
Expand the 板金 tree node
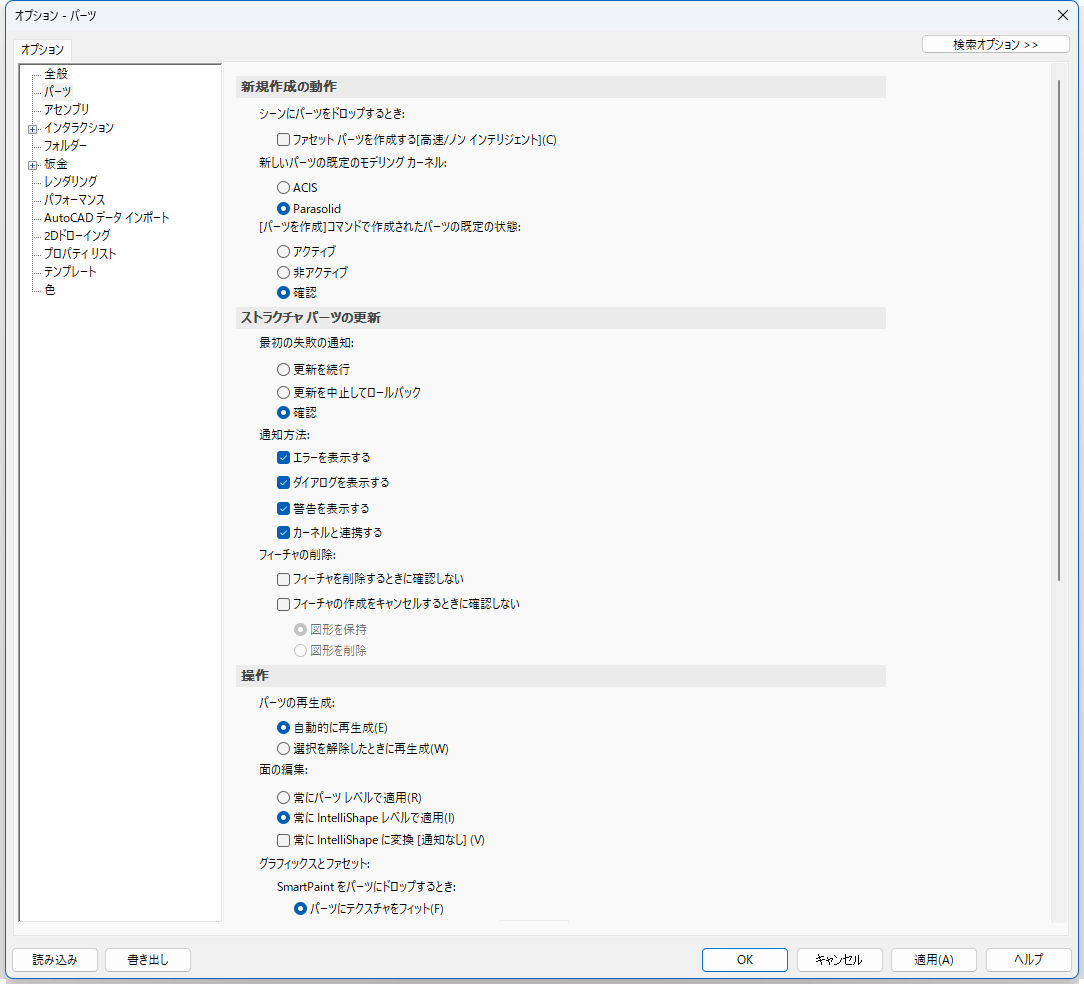pos(33,164)
